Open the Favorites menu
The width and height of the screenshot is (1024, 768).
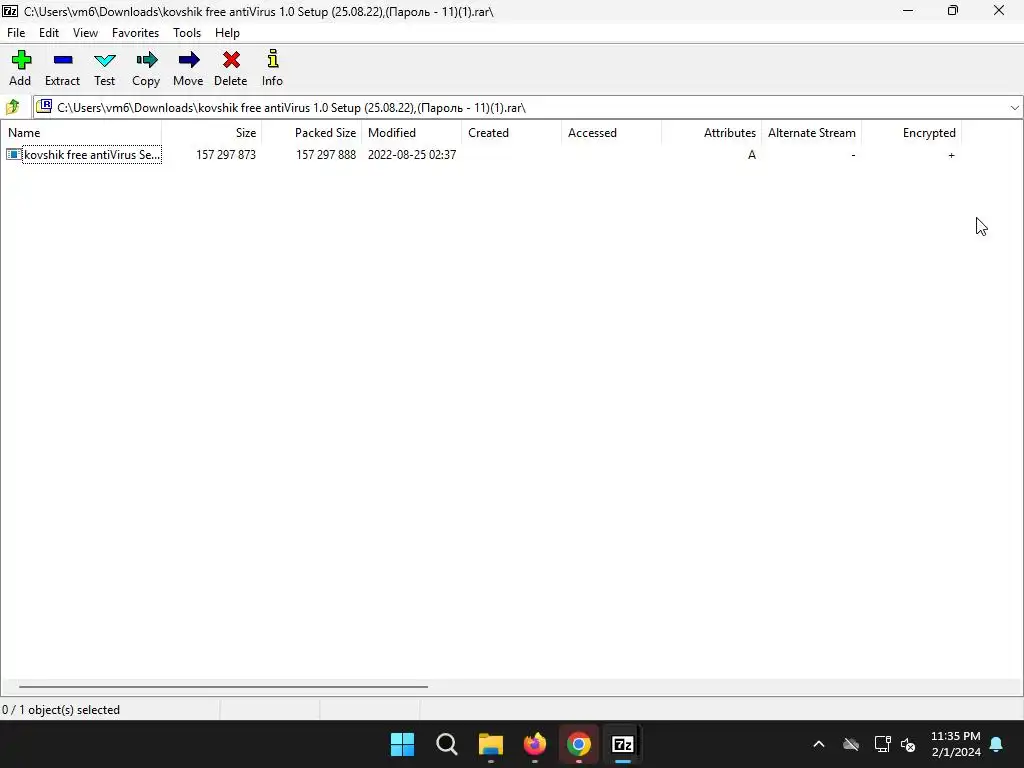pyautogui.click(x=135, y=33)
